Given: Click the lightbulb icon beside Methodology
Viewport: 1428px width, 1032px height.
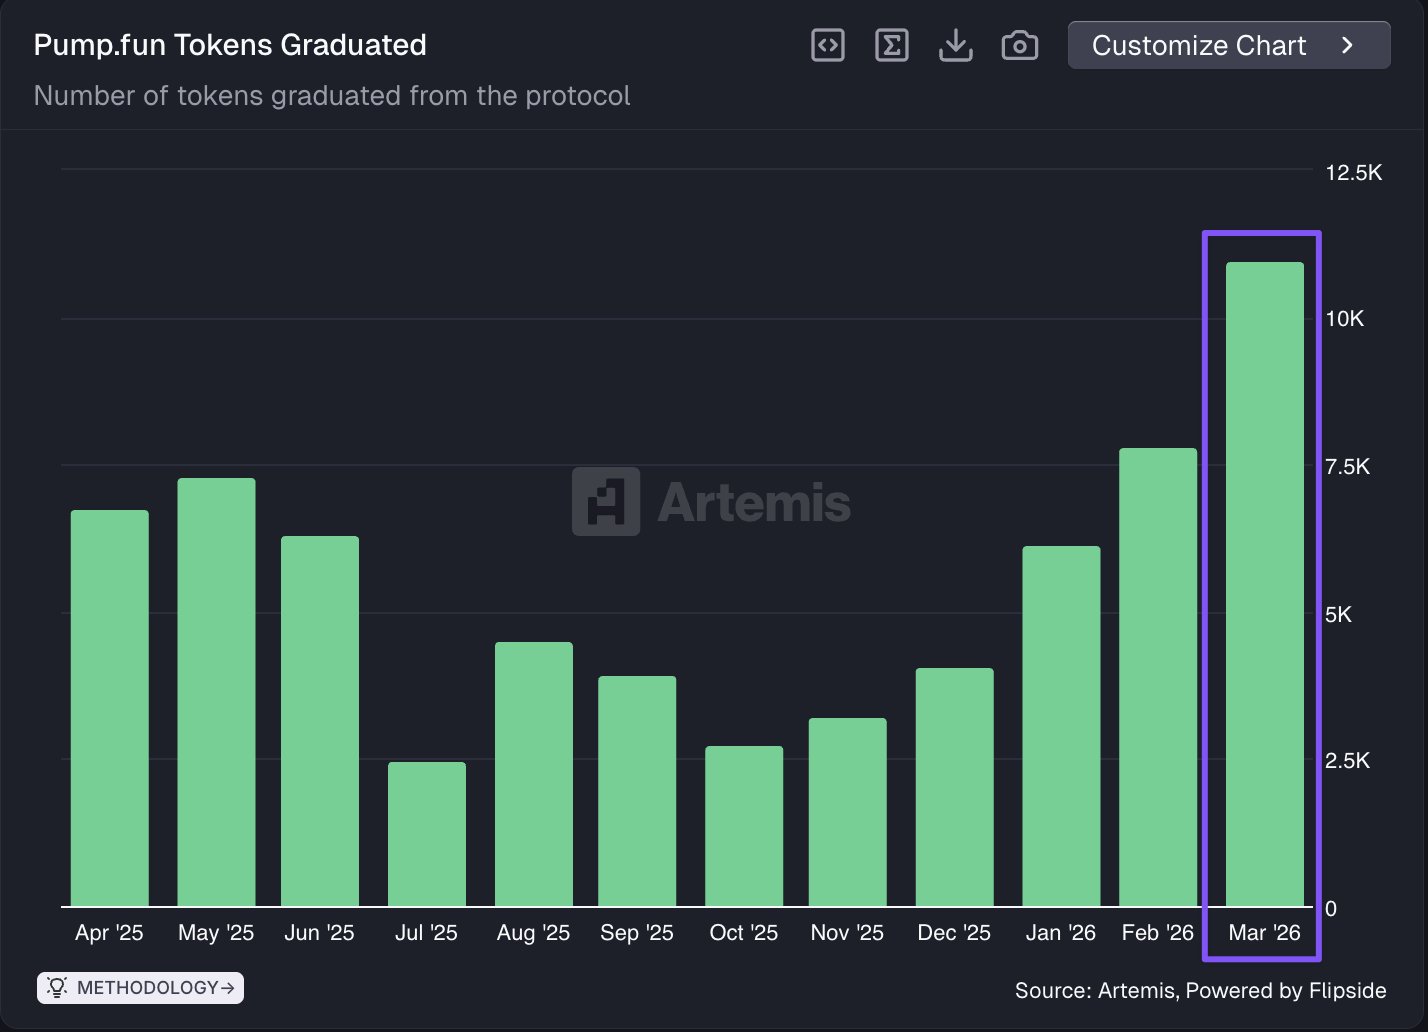Looking at the screenshot, I should pyautogui.click(x=57, y=988).
